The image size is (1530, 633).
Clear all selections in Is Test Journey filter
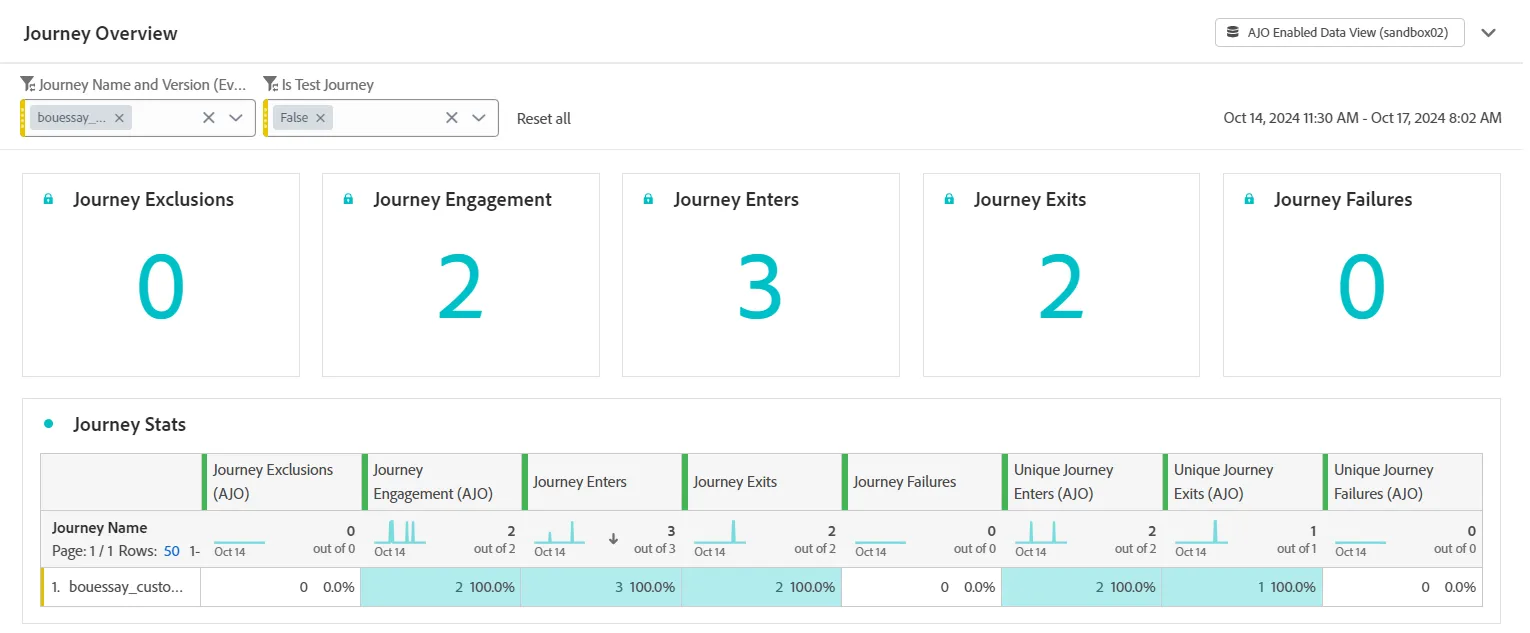[452, 118]
